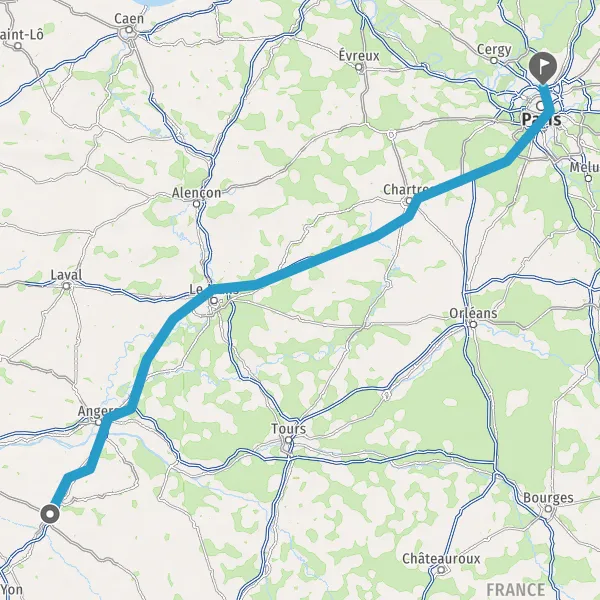Click the Laval city dot

[67, 286]
